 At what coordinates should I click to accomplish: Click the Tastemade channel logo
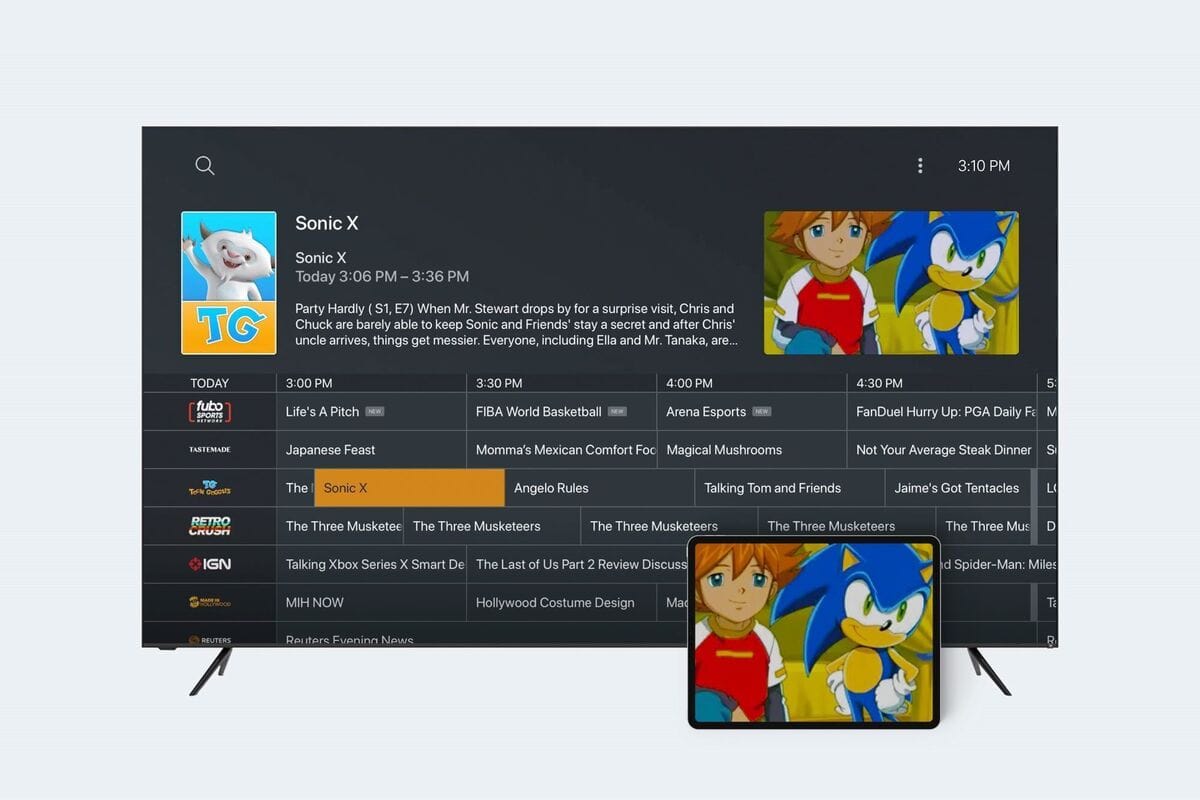click(209, 449)
